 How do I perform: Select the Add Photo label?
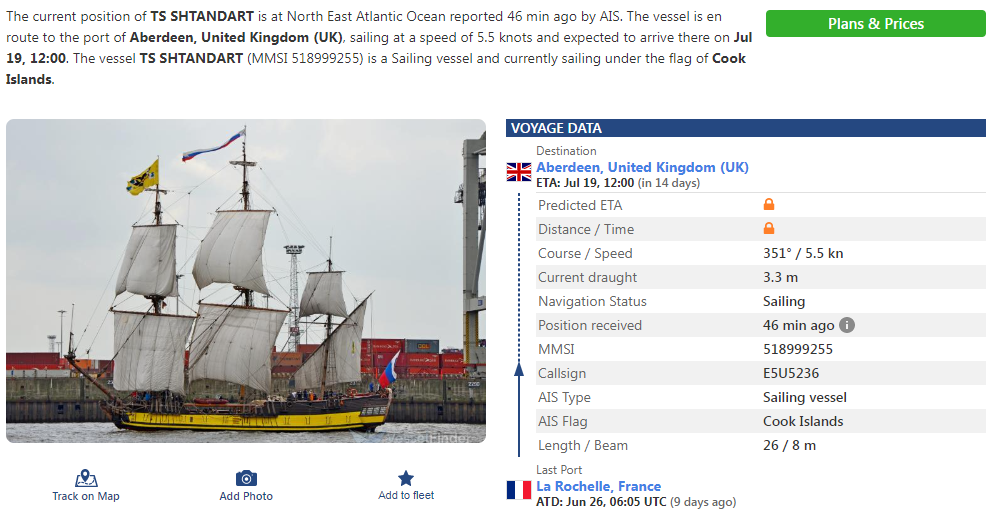(246, 496)
